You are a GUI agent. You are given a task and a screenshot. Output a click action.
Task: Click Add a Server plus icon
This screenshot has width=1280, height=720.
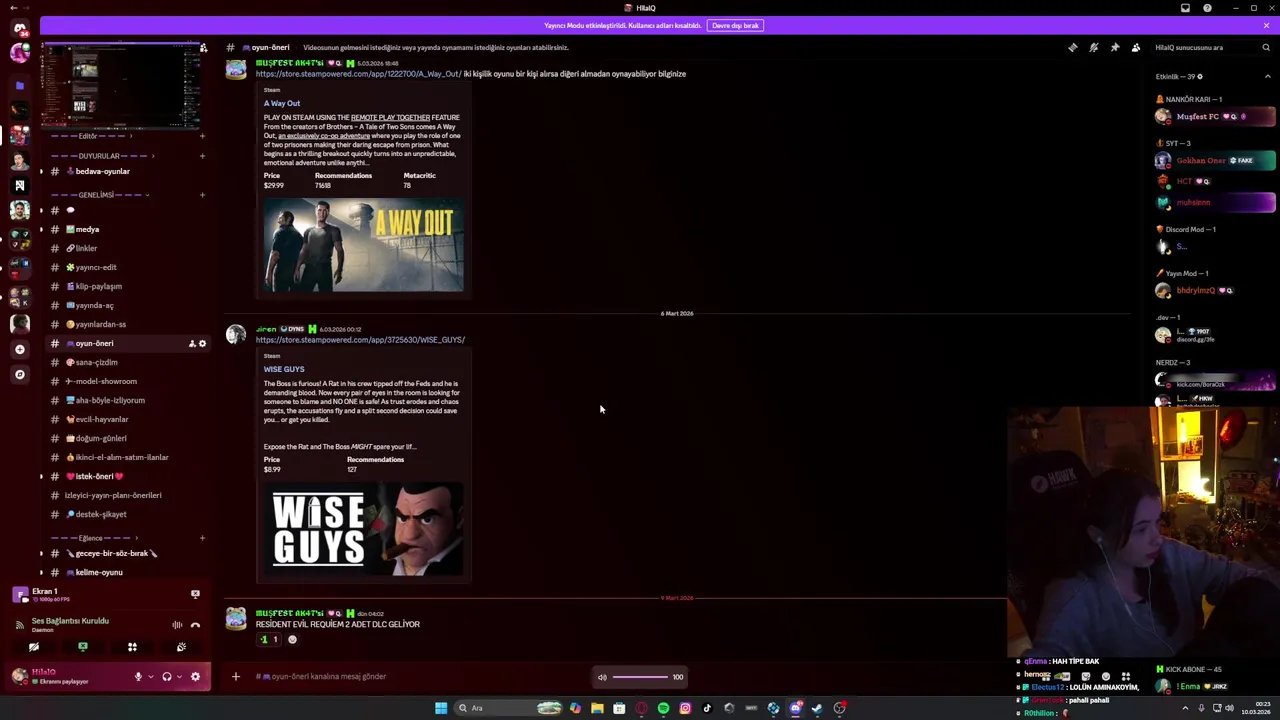point(20,349)
